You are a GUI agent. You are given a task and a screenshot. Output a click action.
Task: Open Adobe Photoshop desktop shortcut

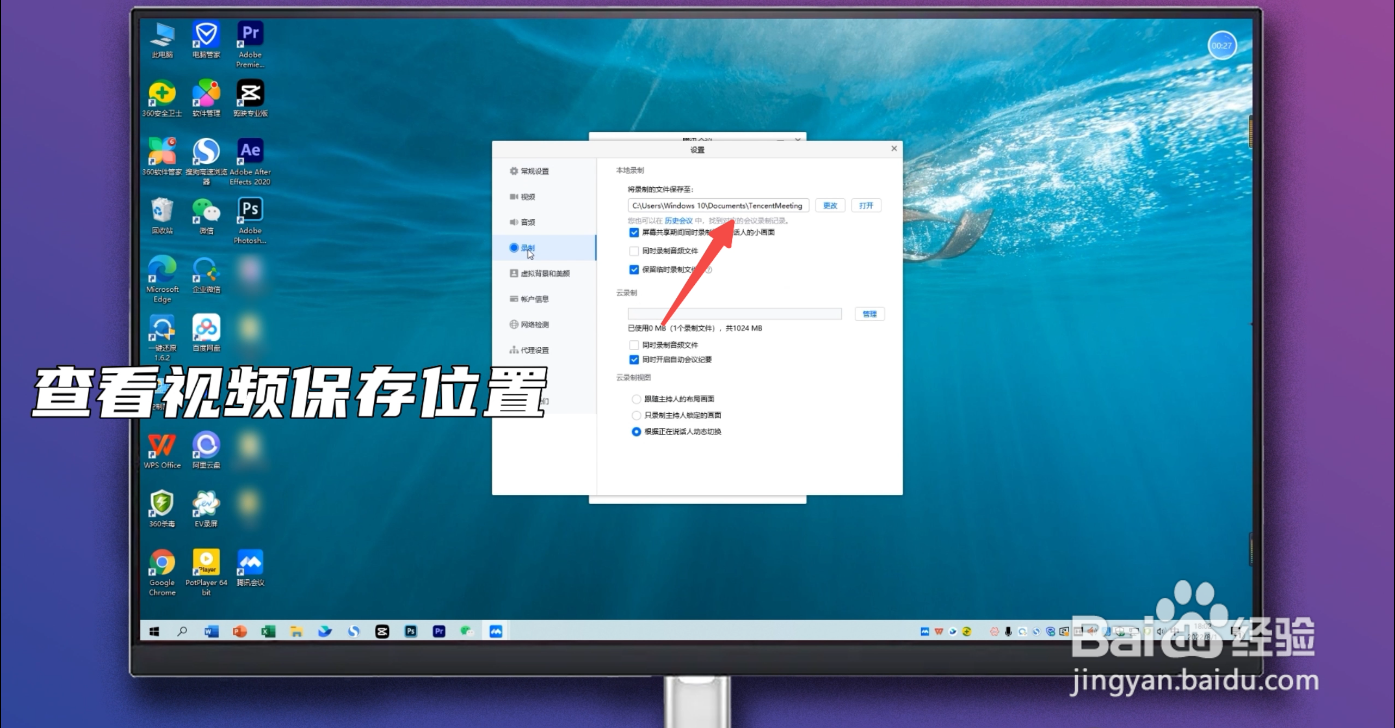click(250, 220)
